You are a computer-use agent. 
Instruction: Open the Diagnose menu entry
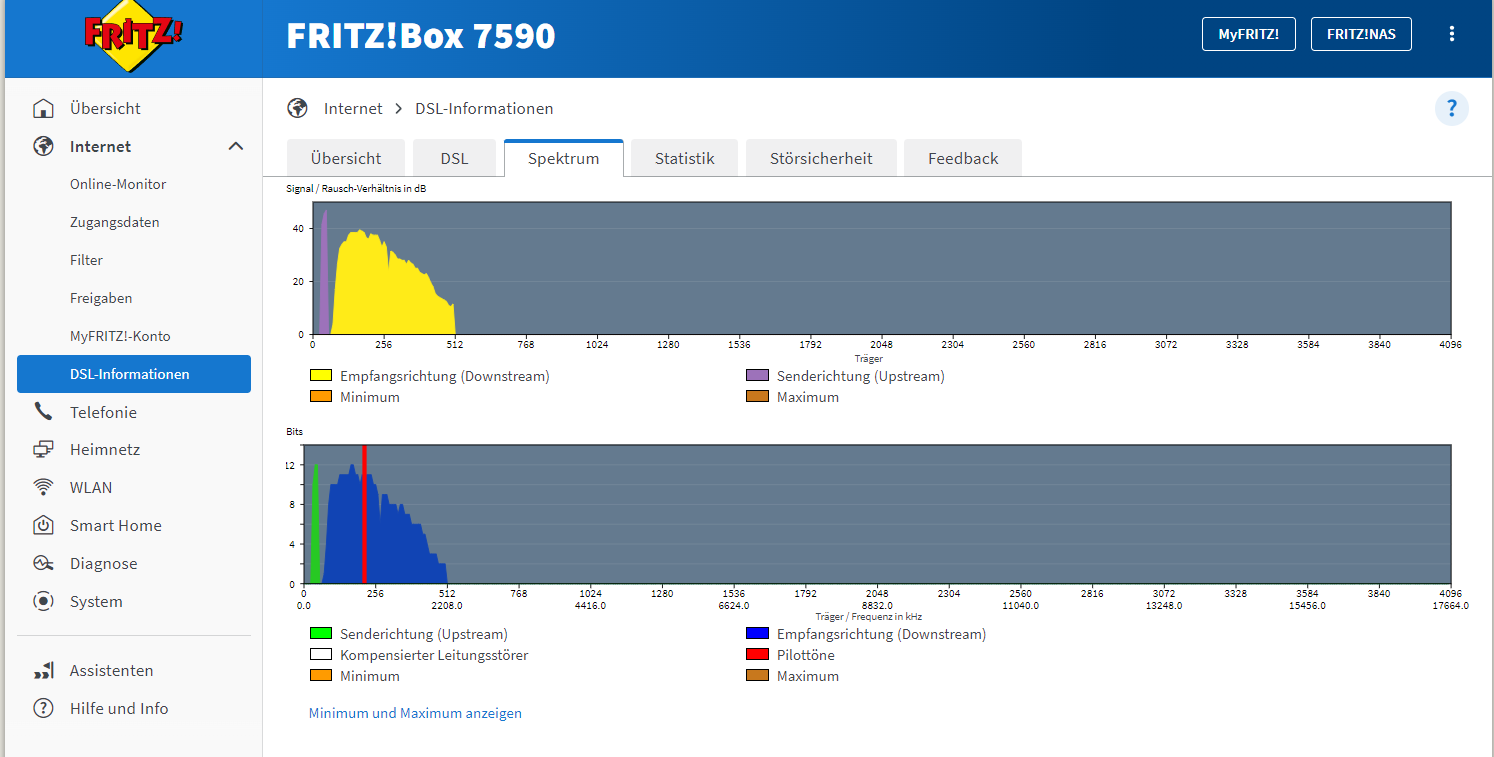104,563
